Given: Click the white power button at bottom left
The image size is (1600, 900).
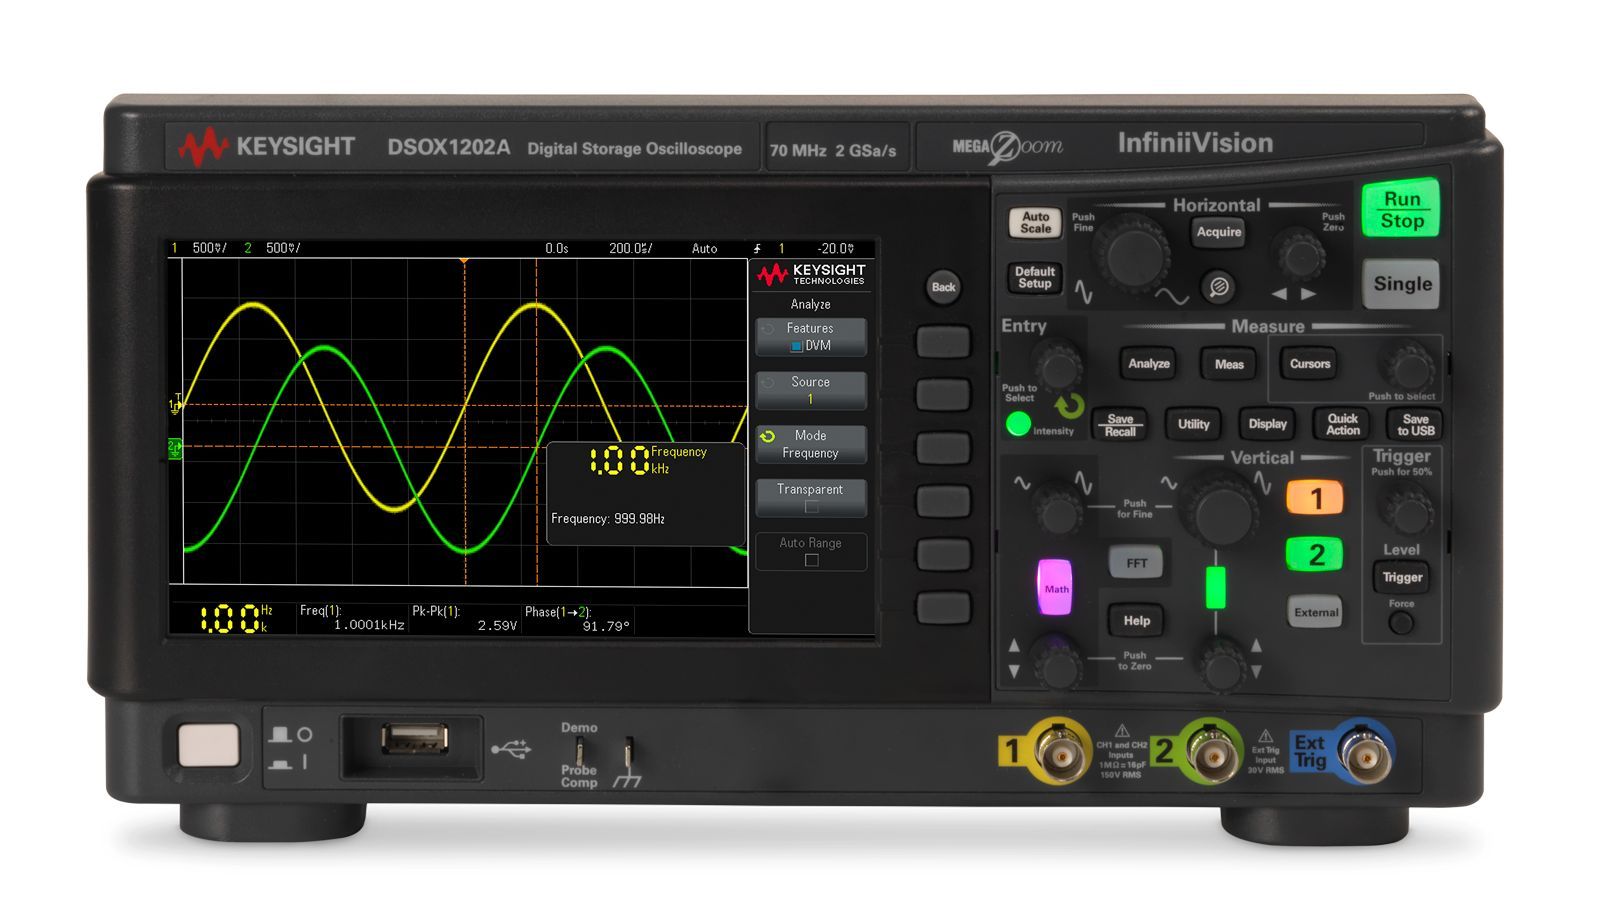Looking at the screenshot, I should pos(209,746).
